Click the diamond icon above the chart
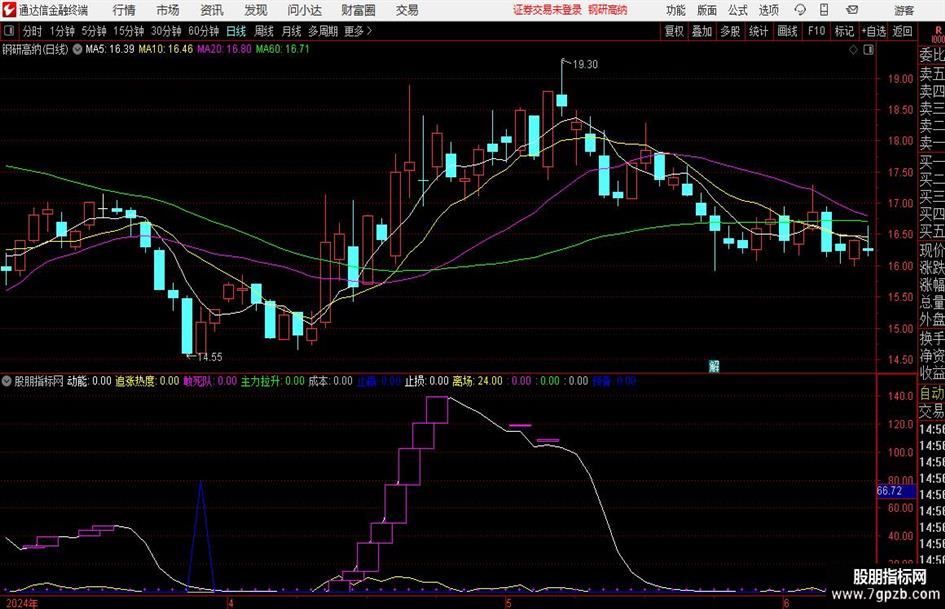 853,50
